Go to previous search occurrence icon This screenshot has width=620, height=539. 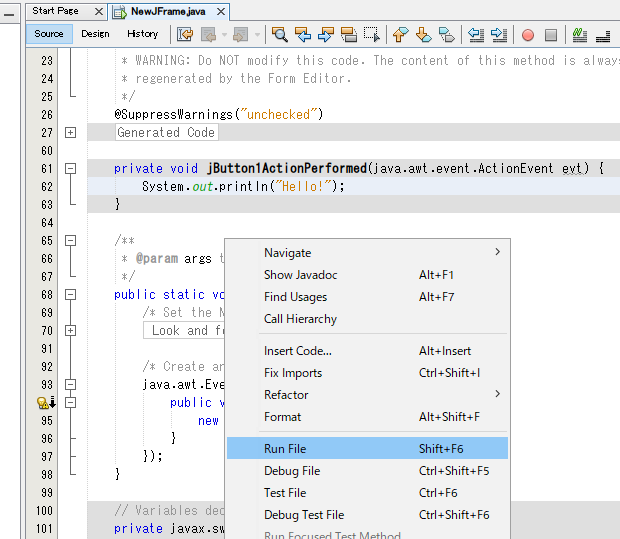(303, 35)
